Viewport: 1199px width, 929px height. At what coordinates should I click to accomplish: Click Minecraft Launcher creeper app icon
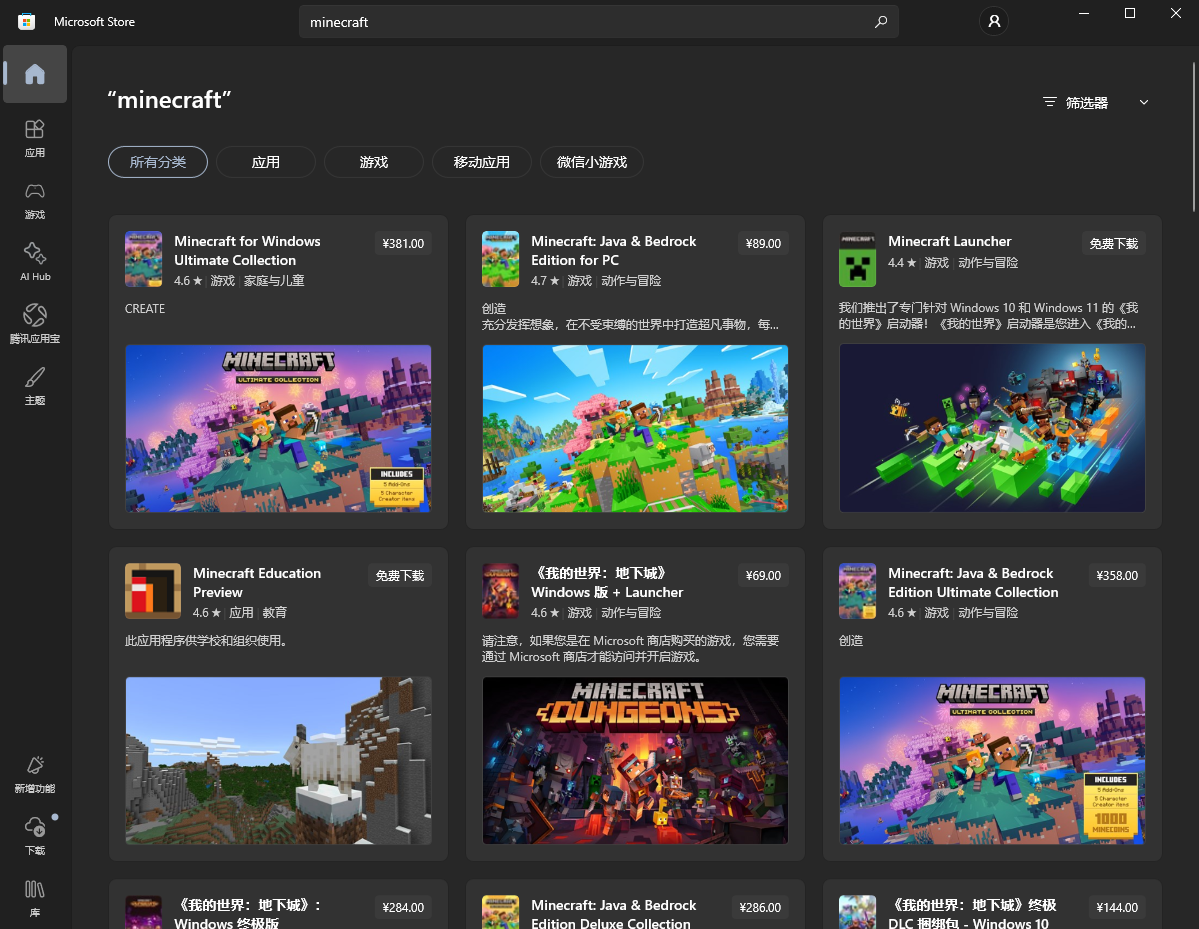click(x=857, y=259)
